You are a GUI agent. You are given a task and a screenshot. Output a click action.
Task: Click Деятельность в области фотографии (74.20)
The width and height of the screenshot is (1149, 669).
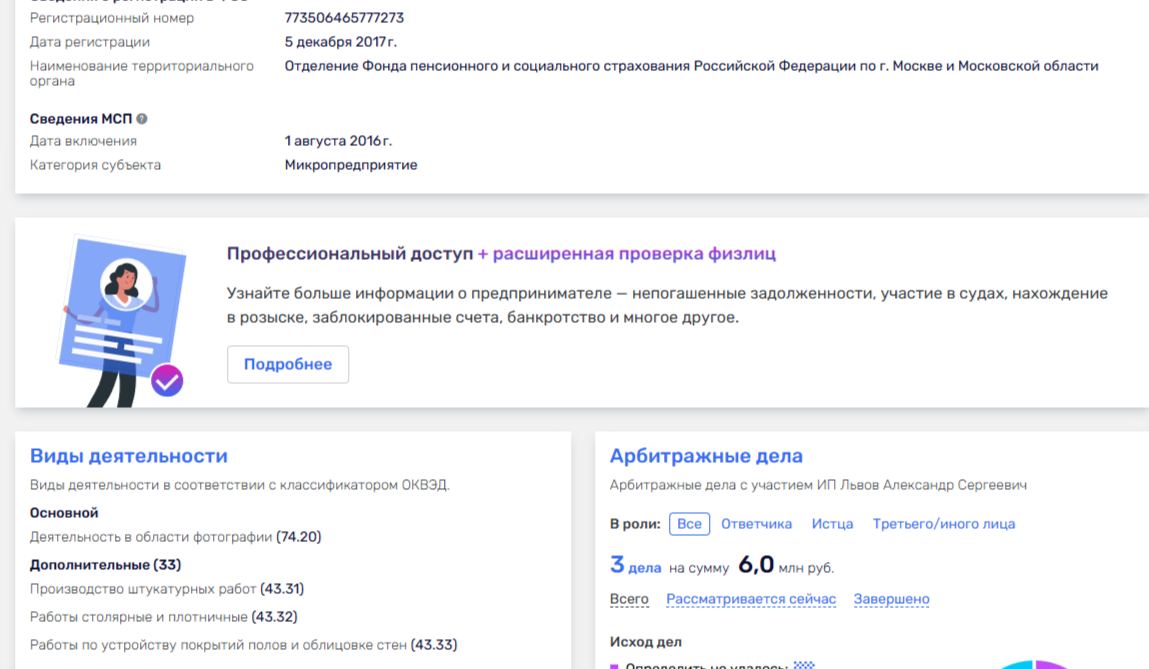175,537
